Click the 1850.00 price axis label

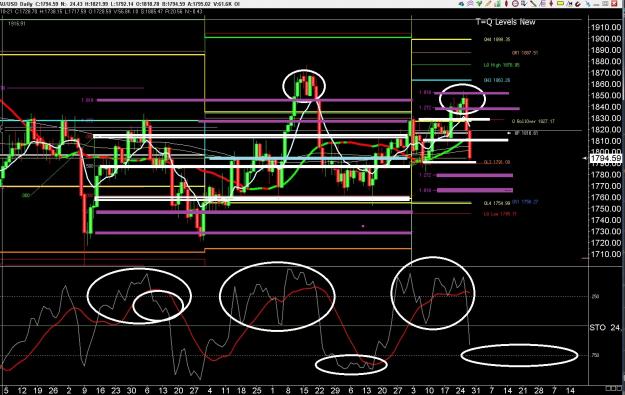click(x=605, y=96)
